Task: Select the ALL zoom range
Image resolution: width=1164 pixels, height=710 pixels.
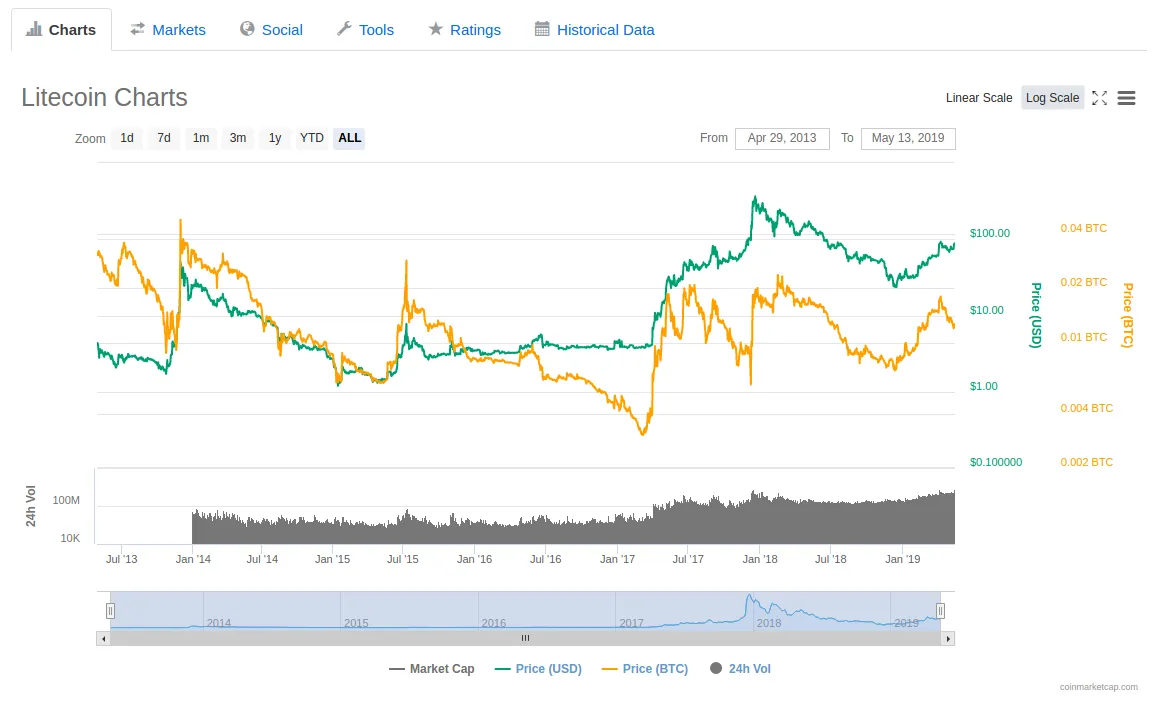Action: (349, 138)
